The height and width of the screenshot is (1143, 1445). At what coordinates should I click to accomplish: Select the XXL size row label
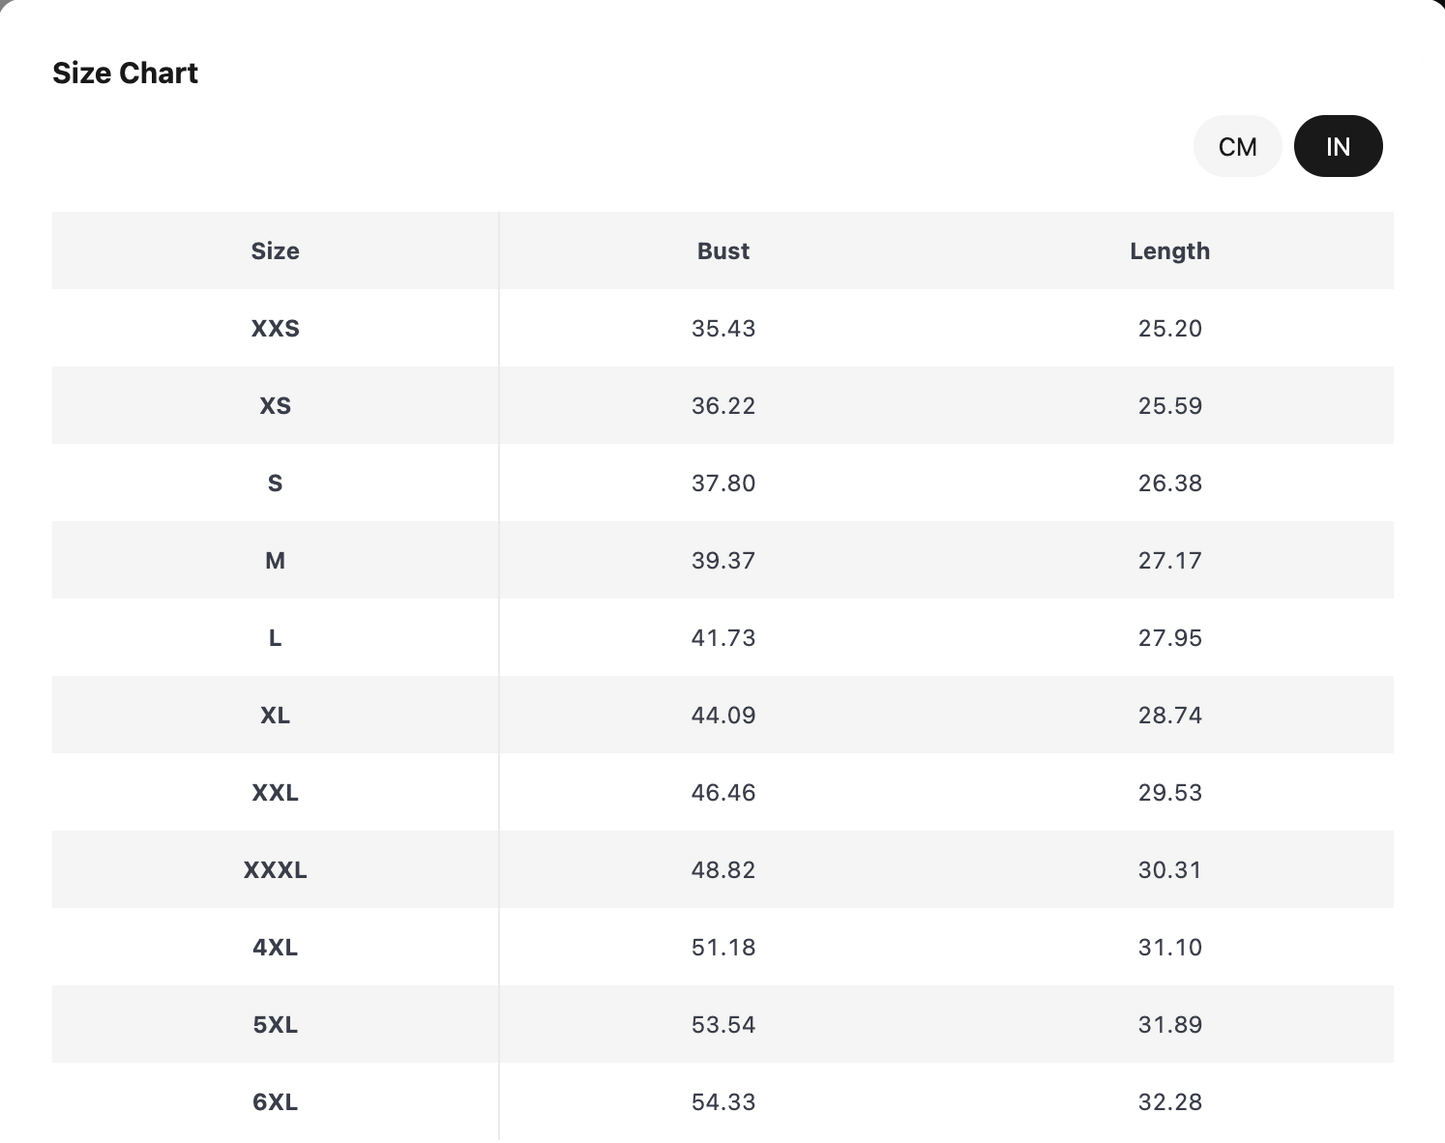275,793
